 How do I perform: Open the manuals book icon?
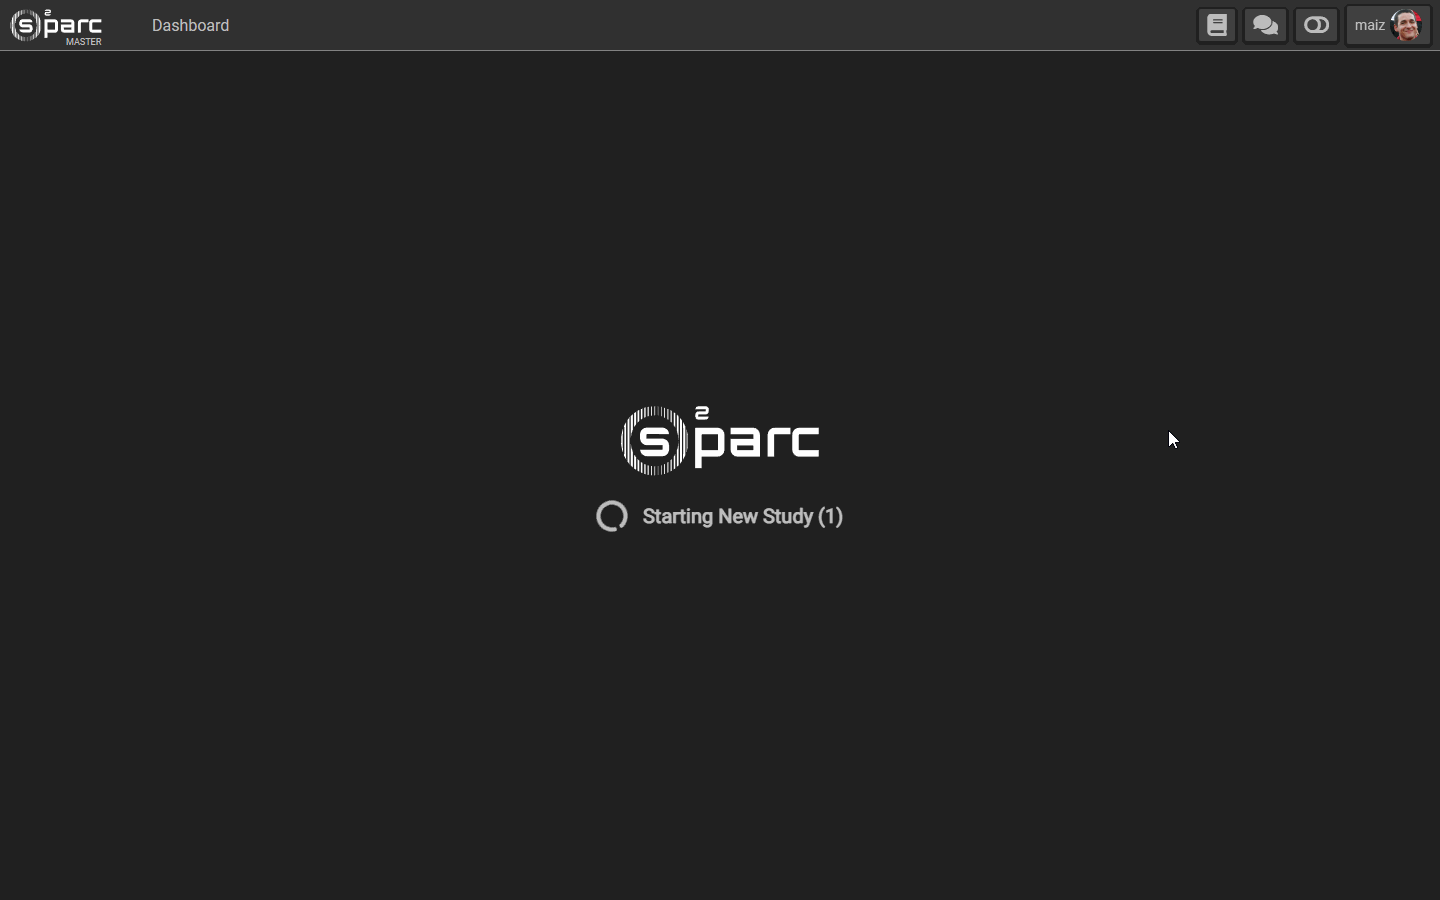coord(1217,25)
